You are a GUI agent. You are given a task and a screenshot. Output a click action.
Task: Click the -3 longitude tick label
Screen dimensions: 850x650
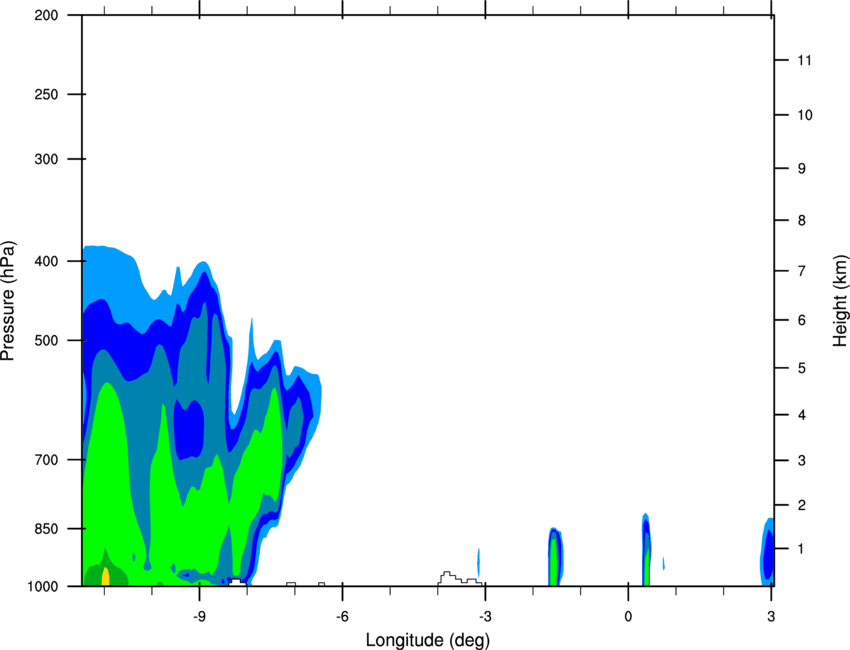pyautogui.click(x=485, y=616)
